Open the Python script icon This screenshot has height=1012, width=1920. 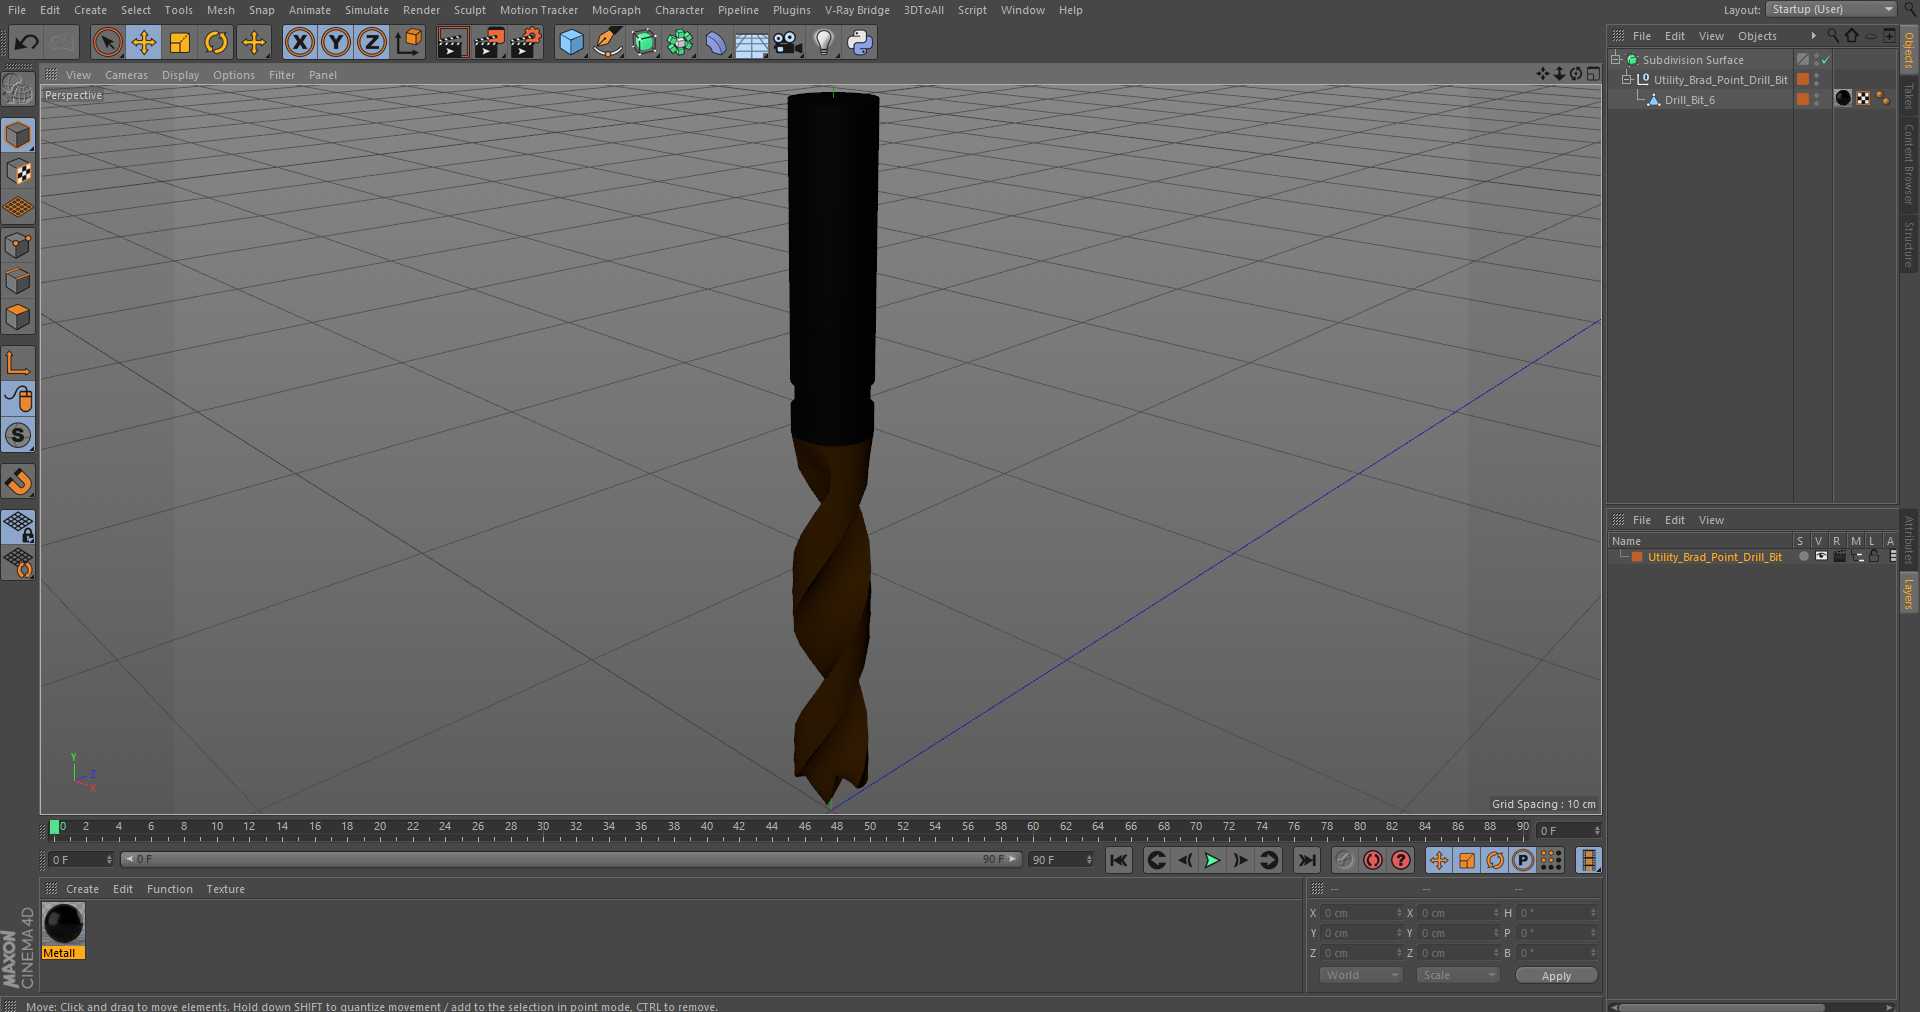click(860, 42)
